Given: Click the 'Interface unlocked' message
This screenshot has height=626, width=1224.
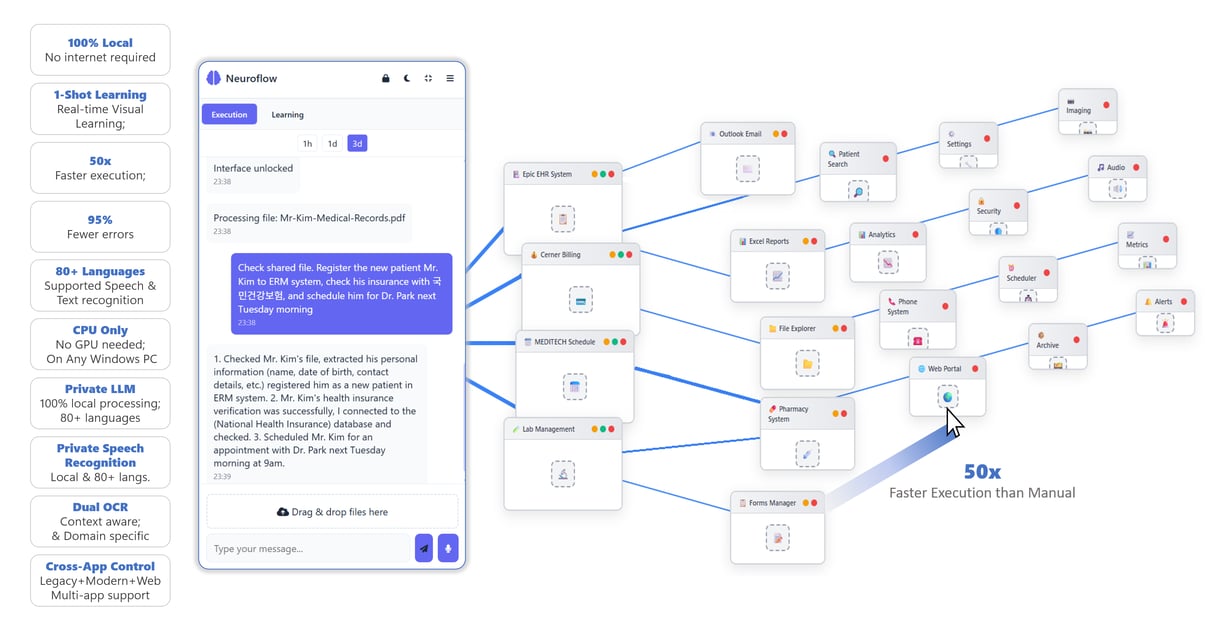Looking at the screenshot, I should 253,174.
